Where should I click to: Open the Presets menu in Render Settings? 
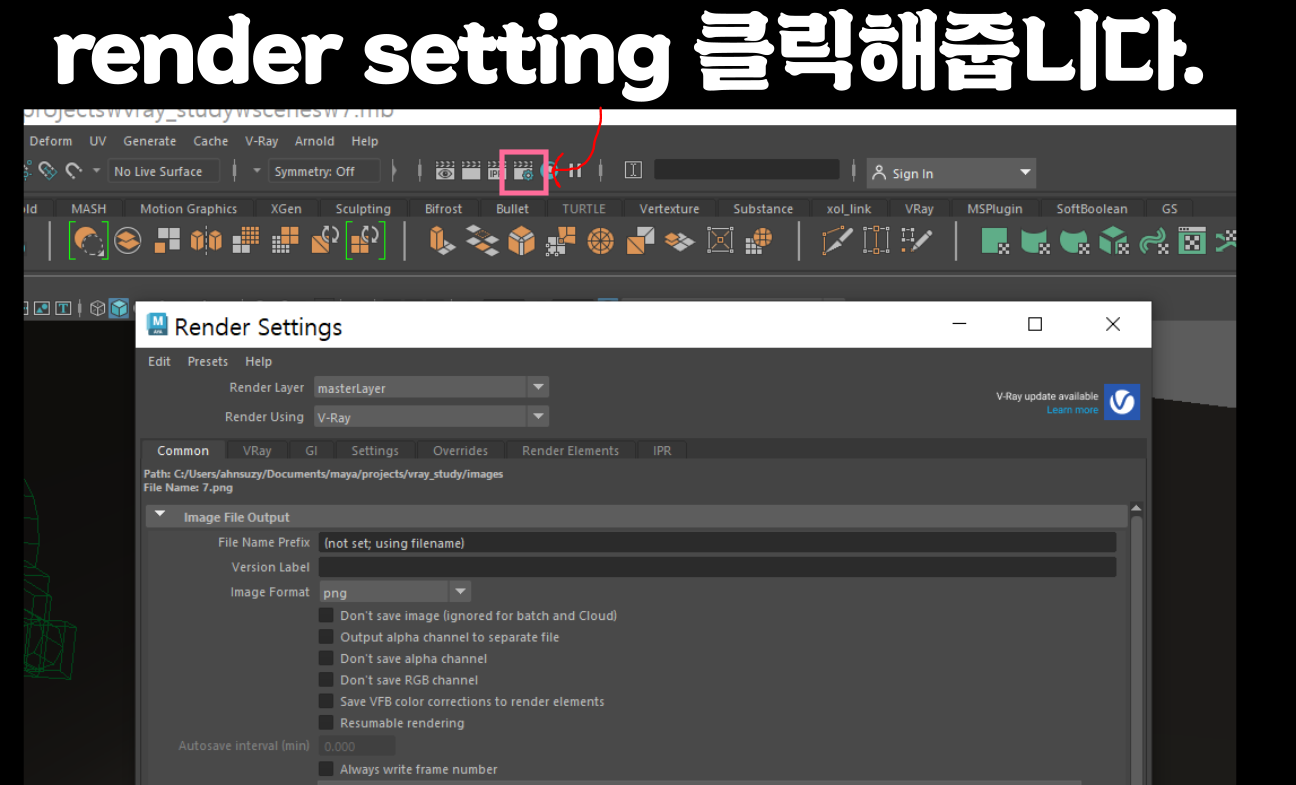208,361
